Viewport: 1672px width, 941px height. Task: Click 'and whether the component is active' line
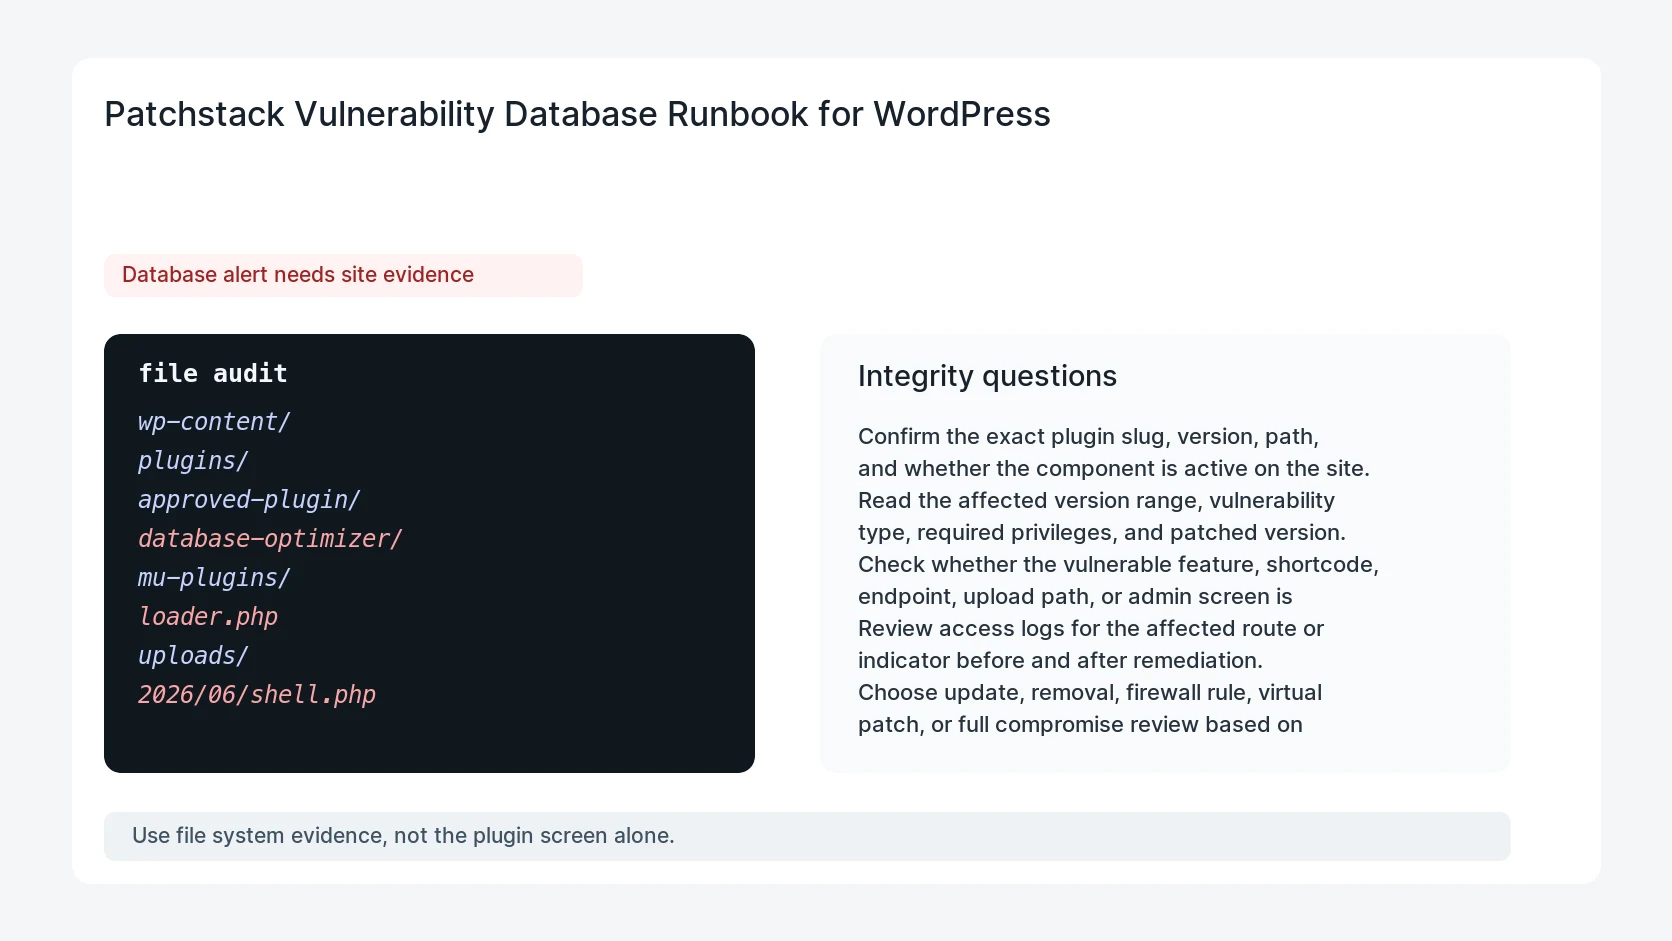pos(1114,469)
